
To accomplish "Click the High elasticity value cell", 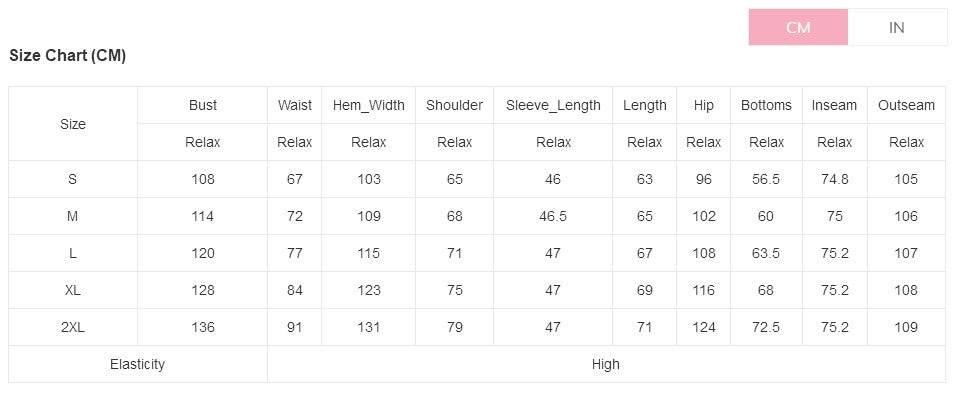I will coord(606,364).
